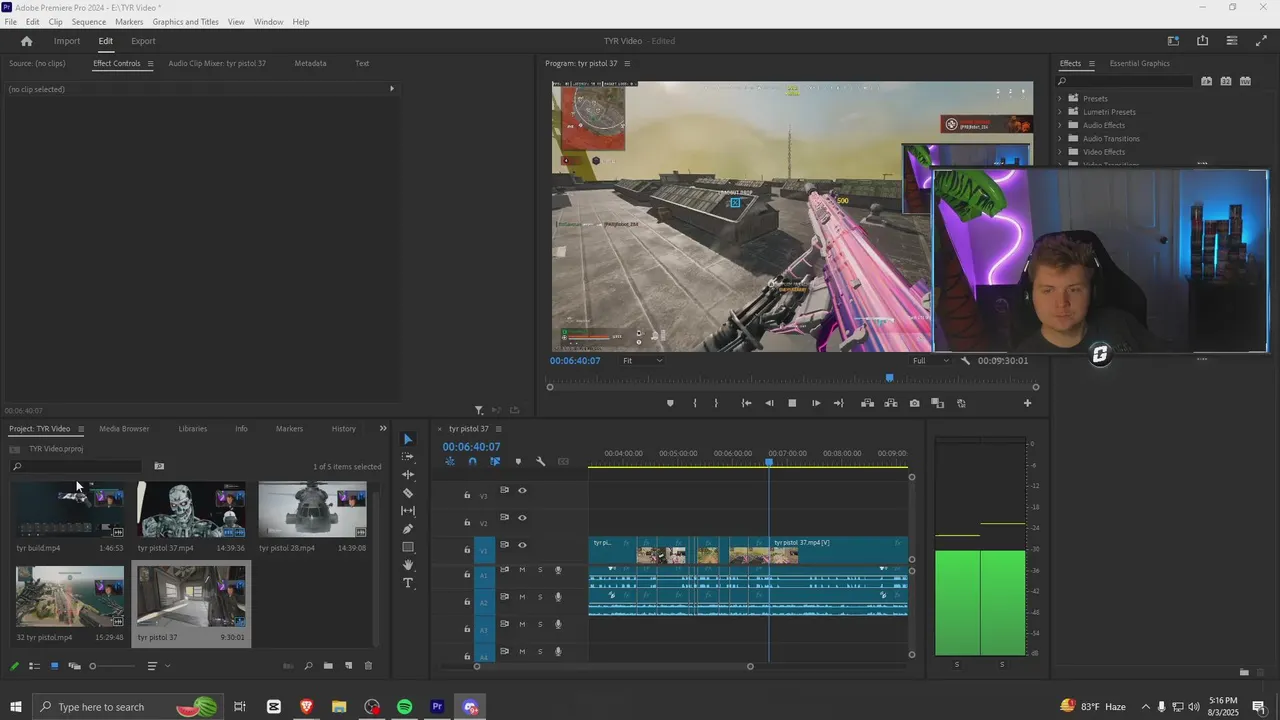Open timeline display settings wrench
Viewport: 1280px width, 720px height.
[x=541, y=461]
